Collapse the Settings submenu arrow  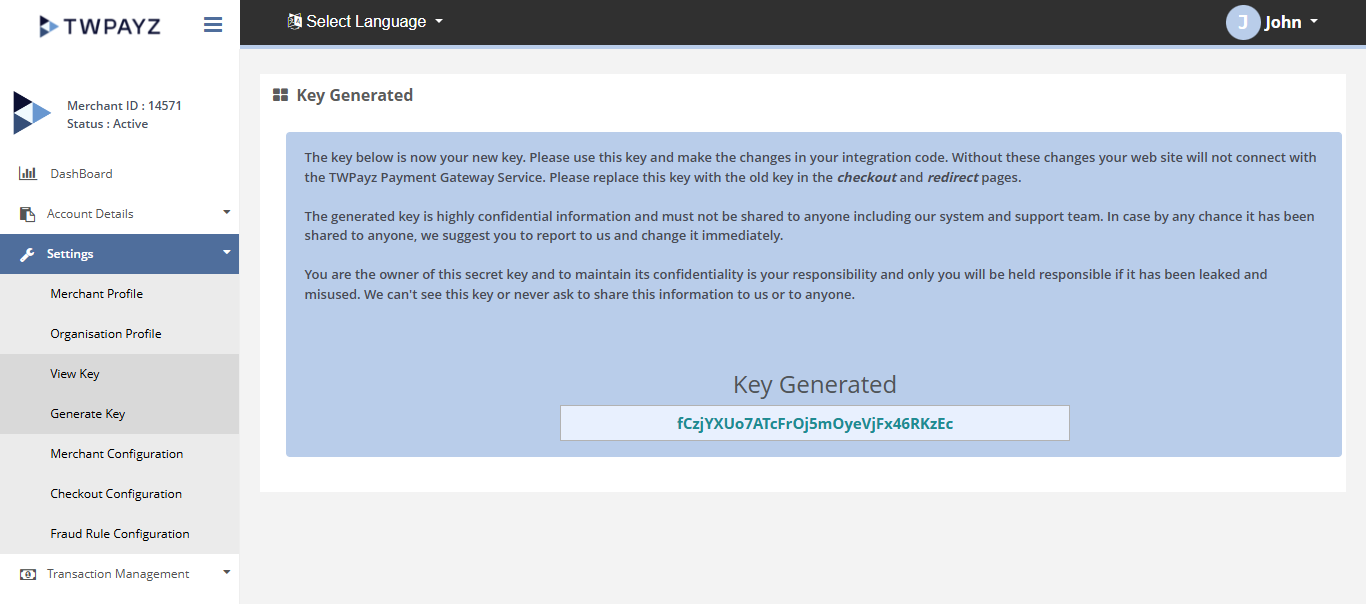click(x=226, y=252)
